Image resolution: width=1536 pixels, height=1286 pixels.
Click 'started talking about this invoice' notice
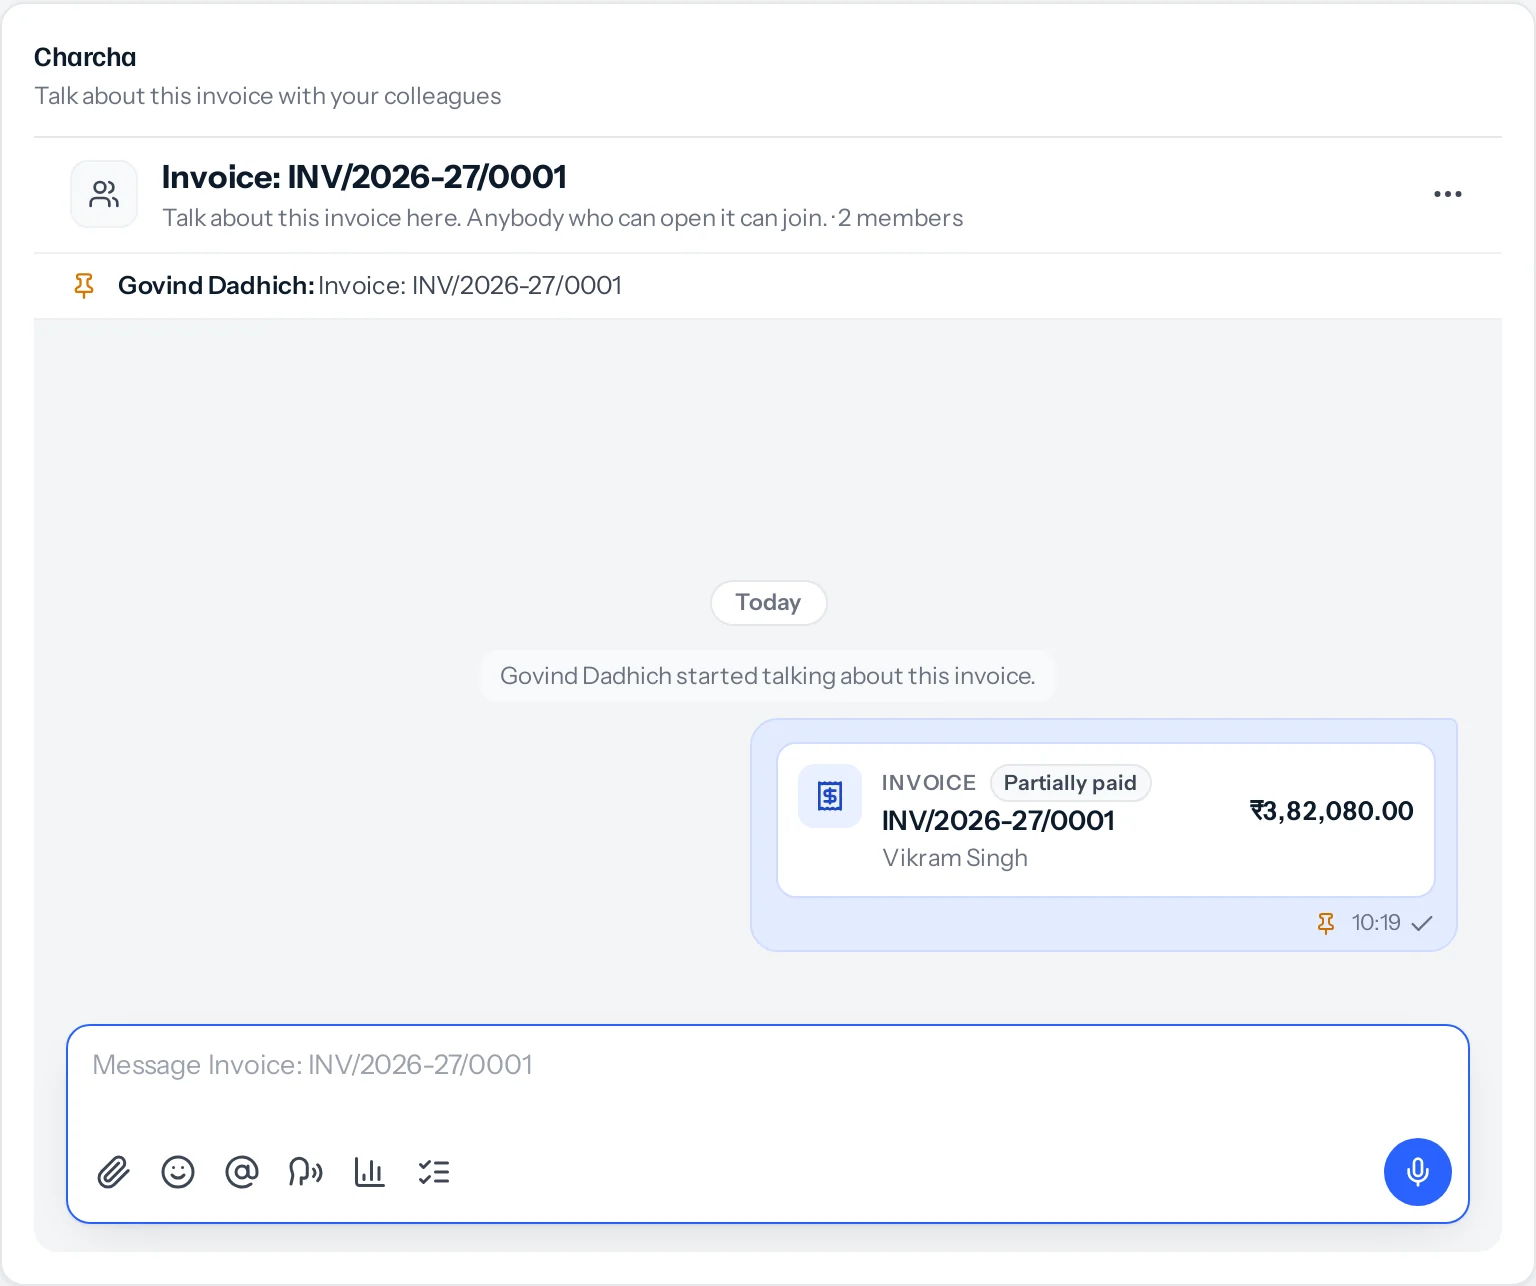click(x=768, y=676)
